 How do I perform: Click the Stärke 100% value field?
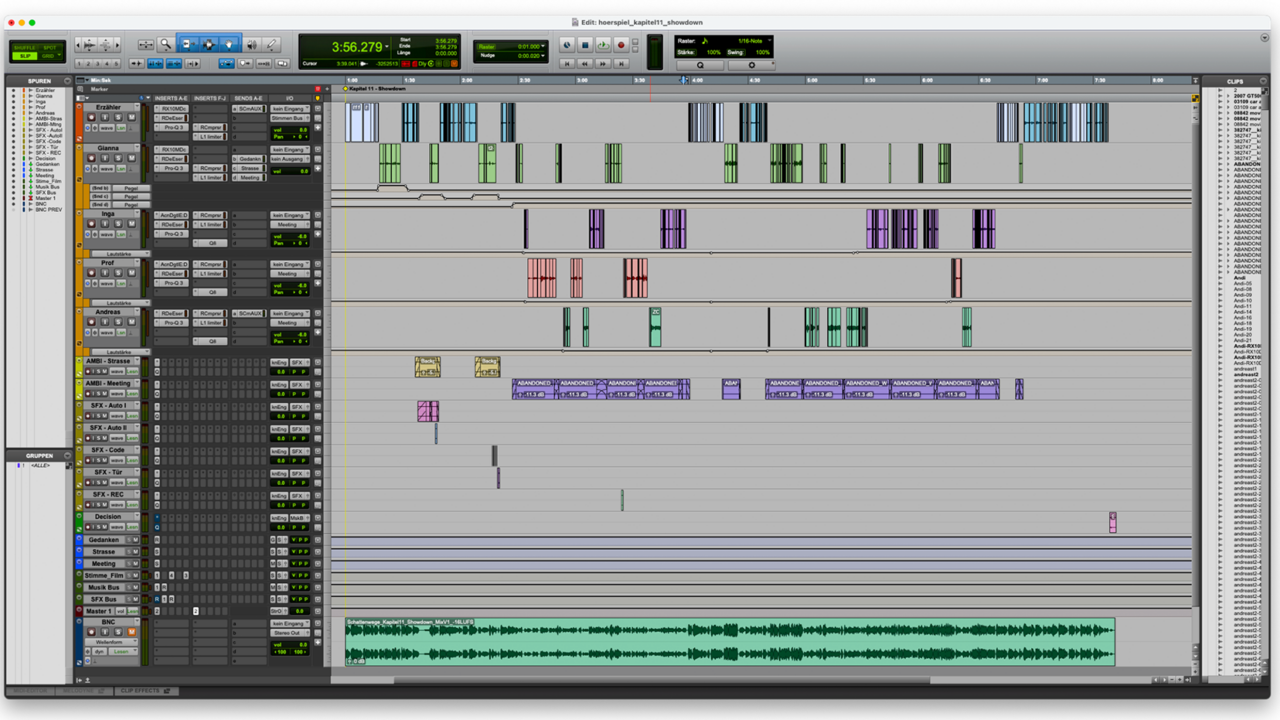click(714, 52)
